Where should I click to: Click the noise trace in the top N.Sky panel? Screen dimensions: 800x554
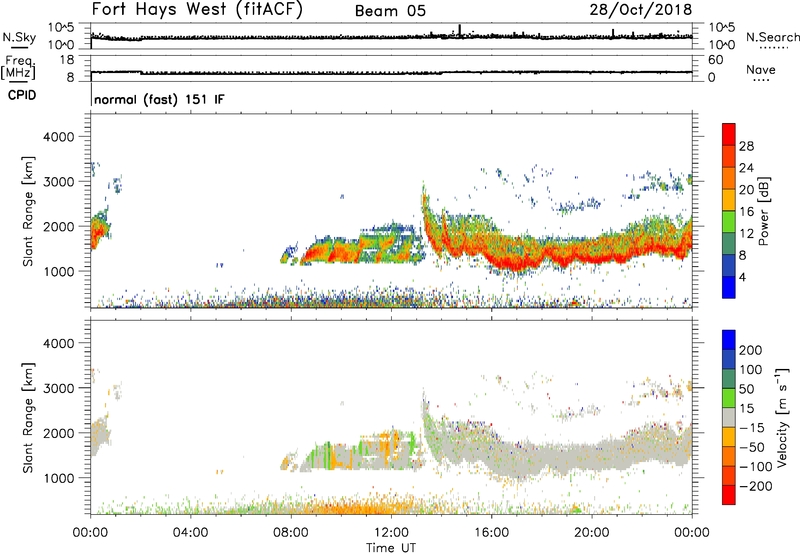(x=391, y=37)
